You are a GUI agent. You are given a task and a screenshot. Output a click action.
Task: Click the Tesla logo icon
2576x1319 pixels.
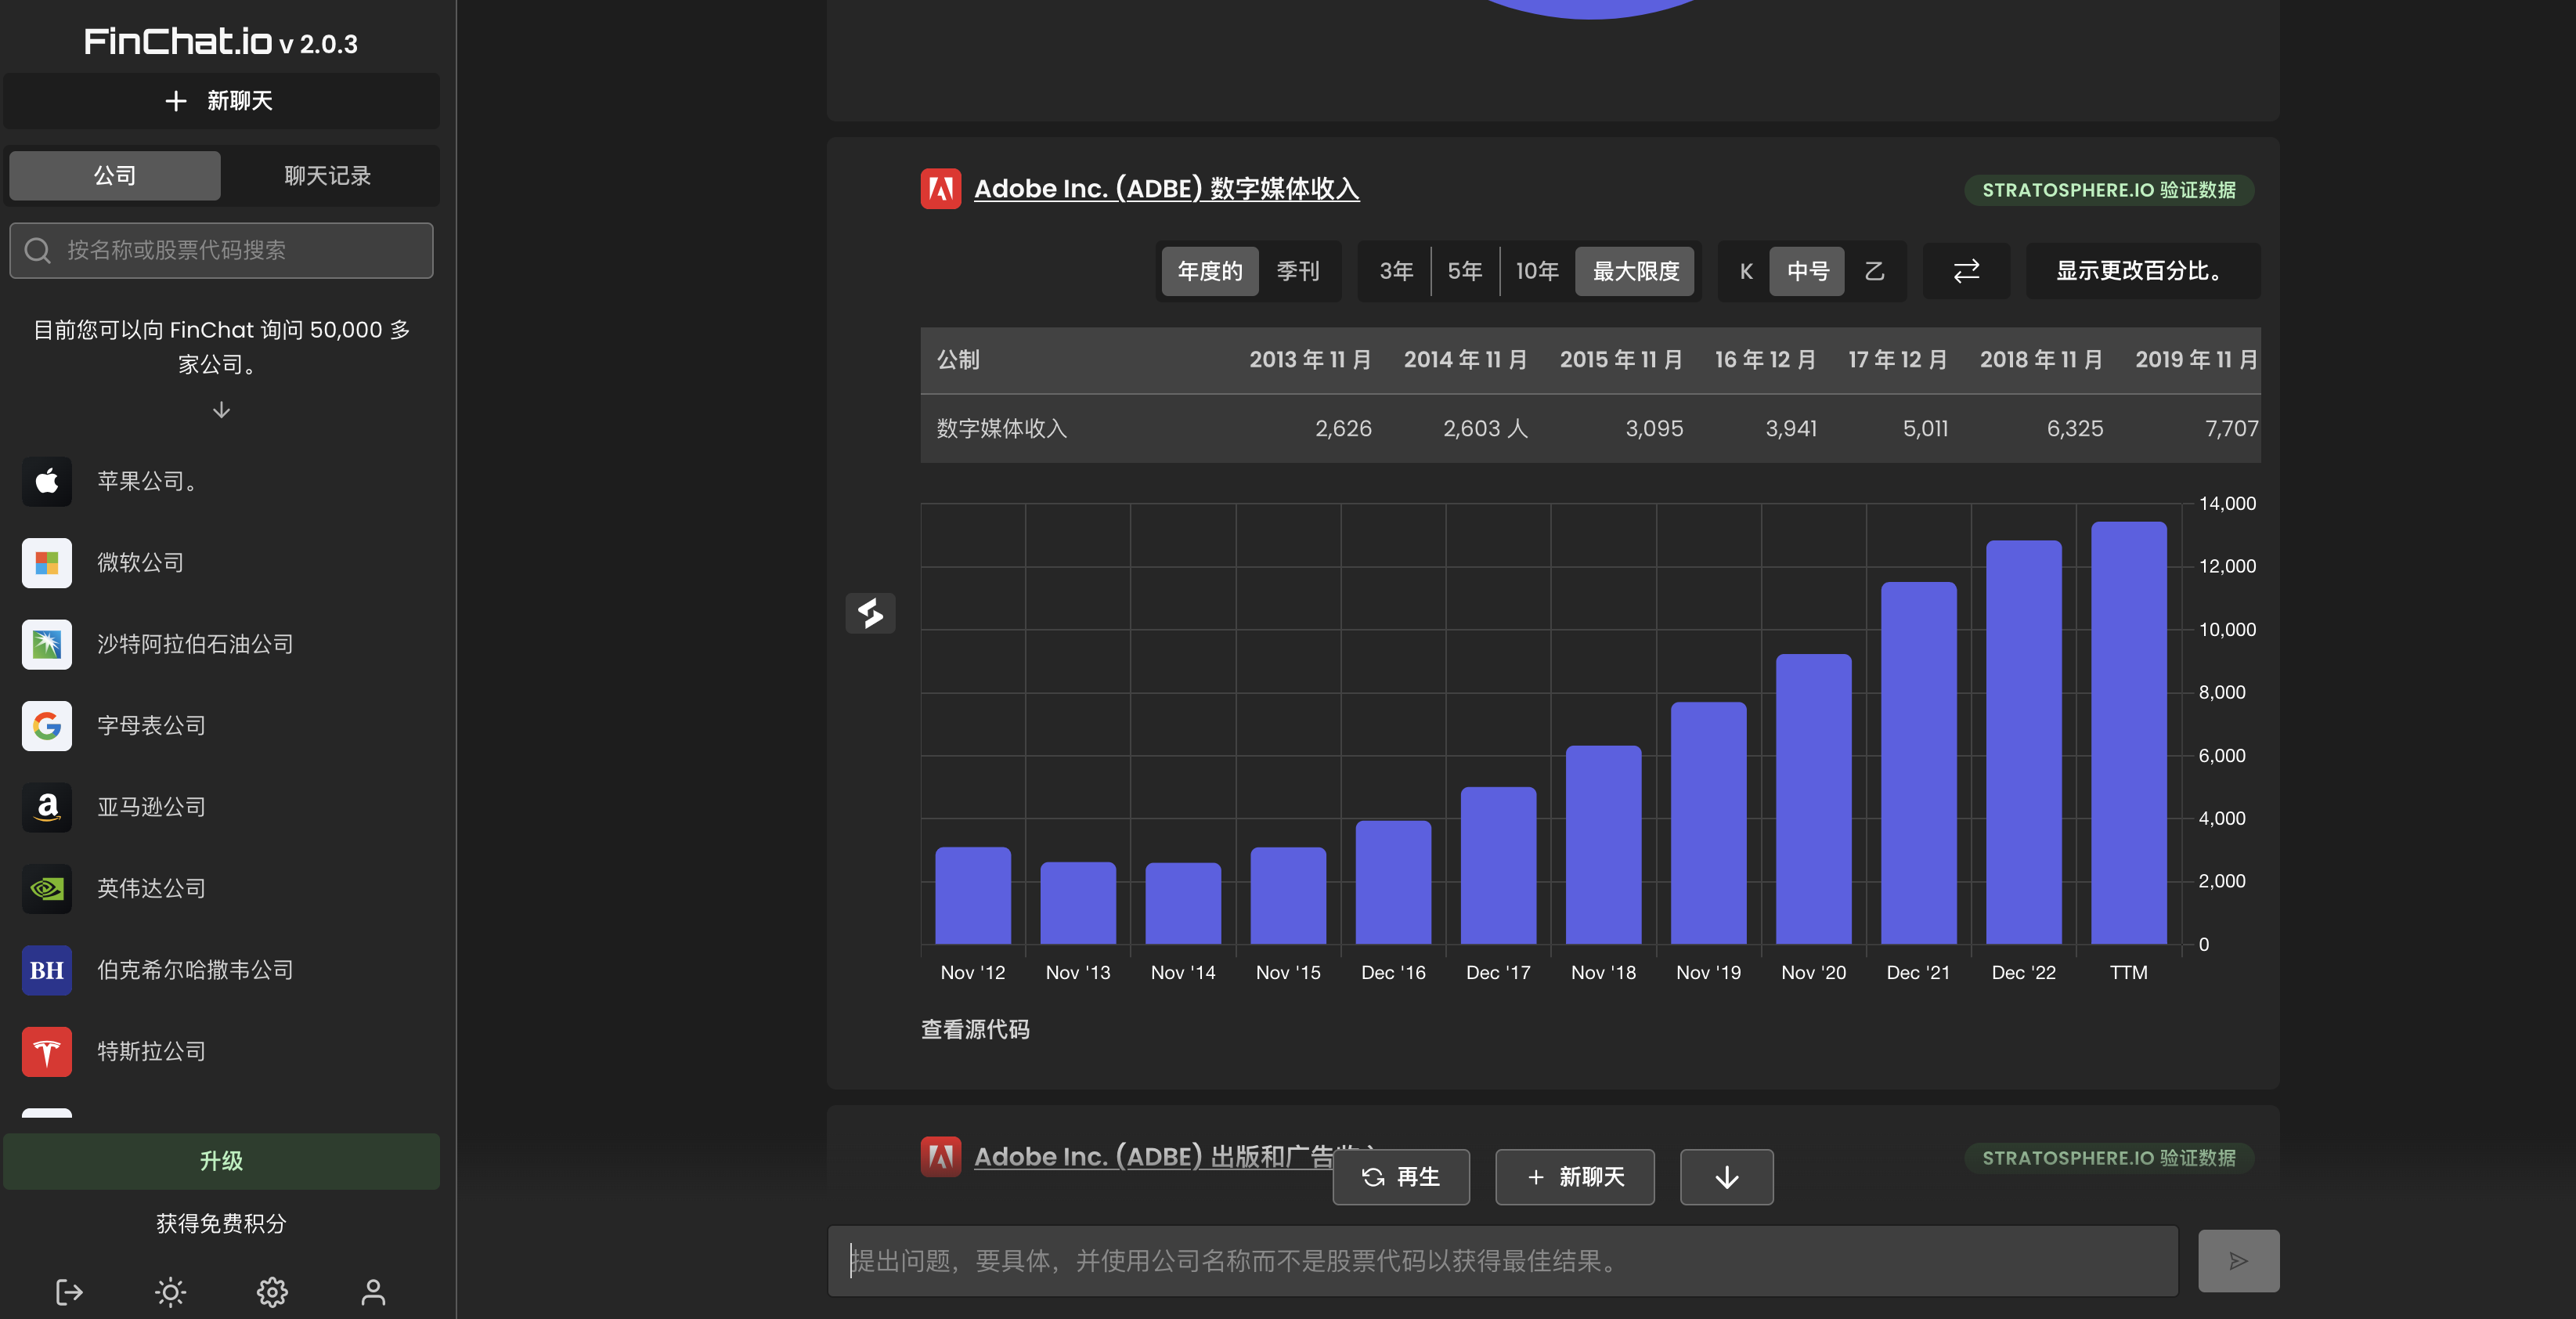[x=47, y=1052]
